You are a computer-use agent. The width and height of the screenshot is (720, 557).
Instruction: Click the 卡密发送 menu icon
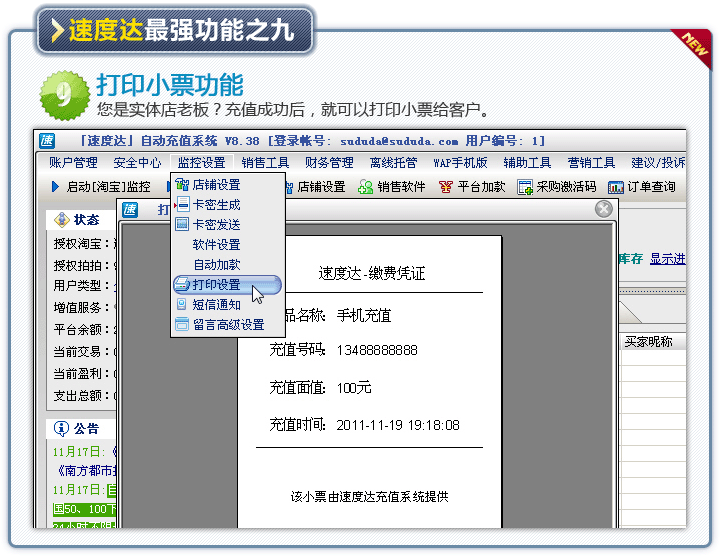182,224
